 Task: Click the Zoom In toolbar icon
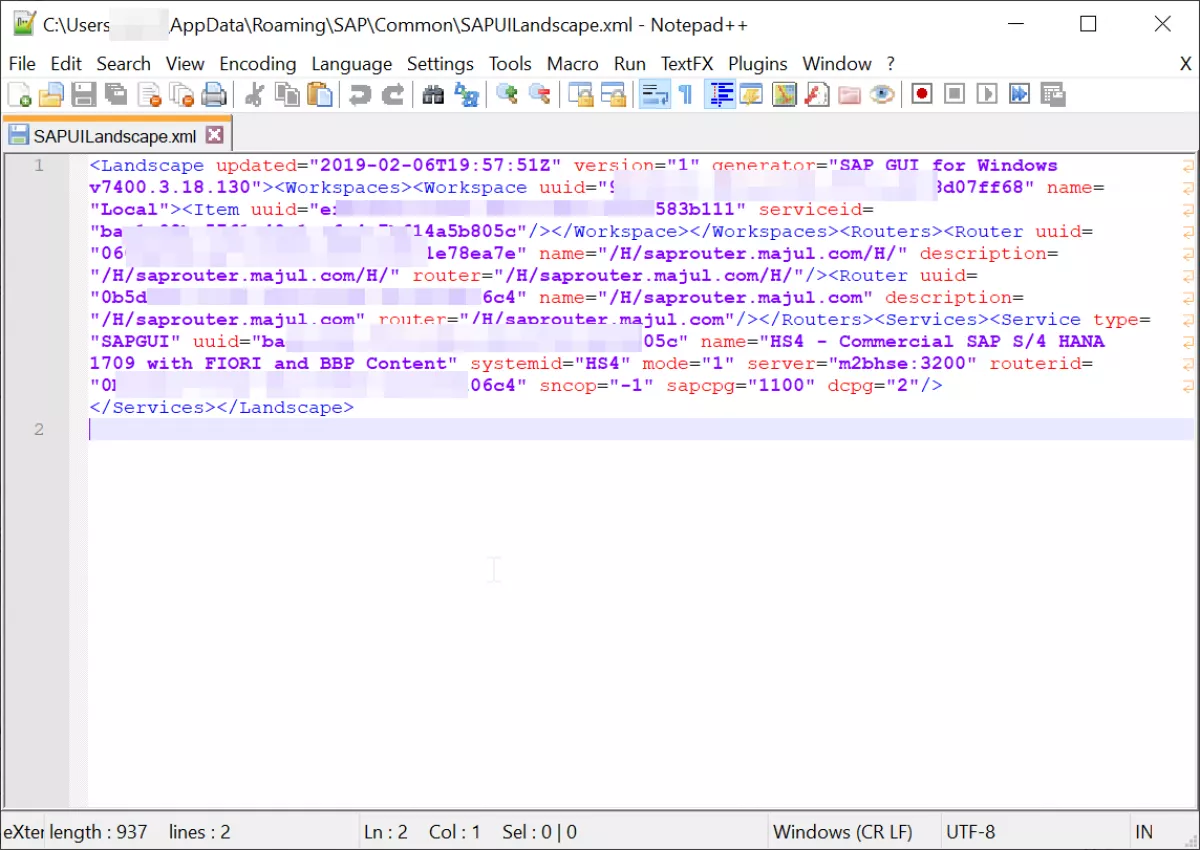pos(507,95)
